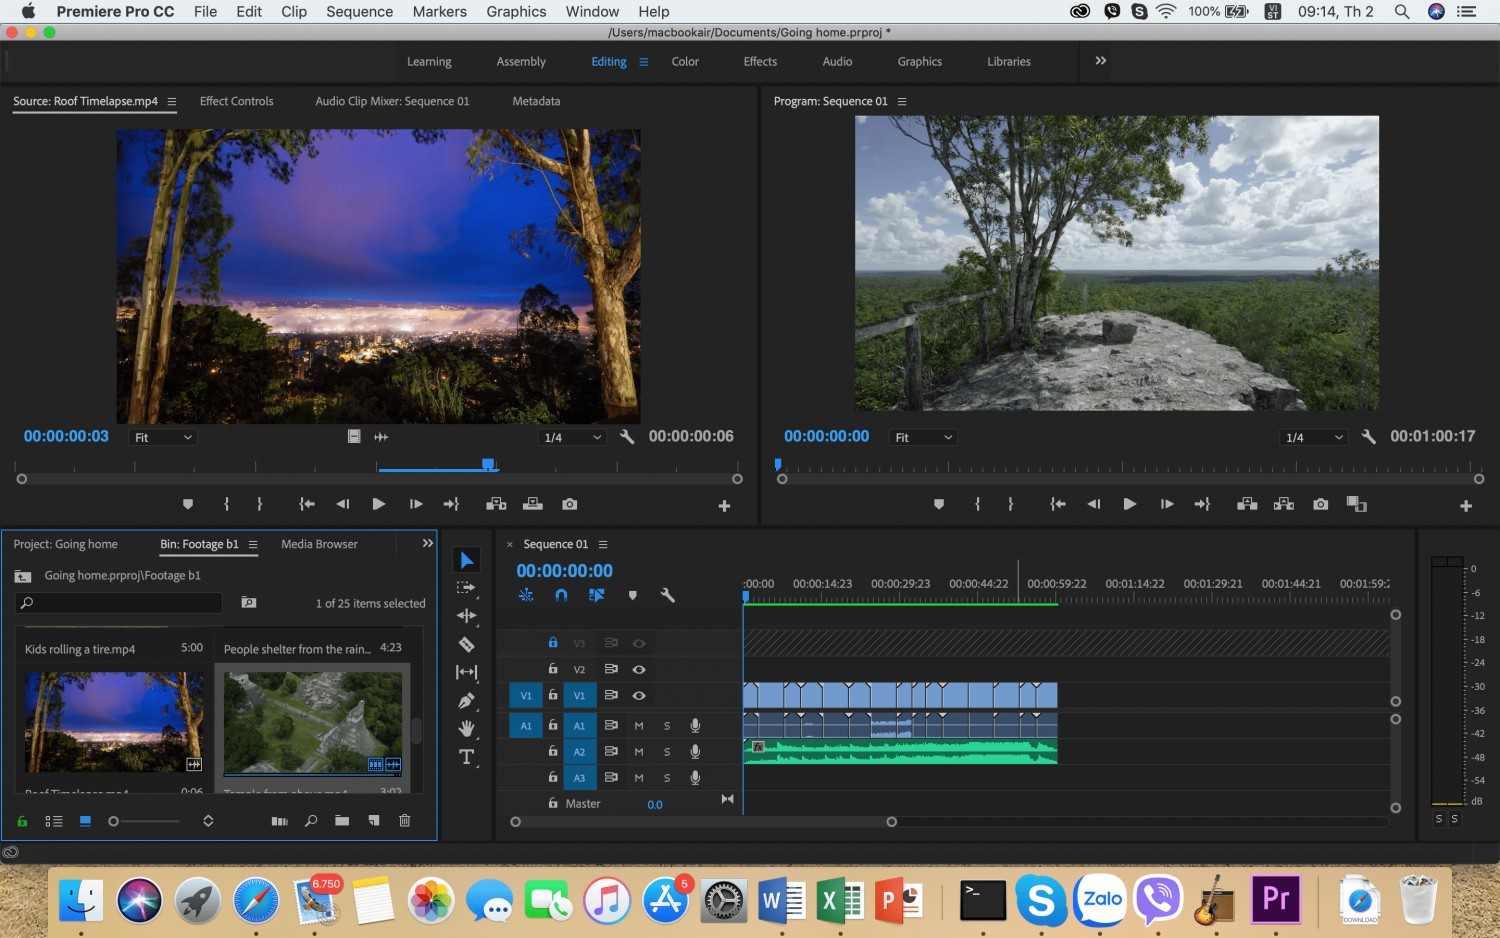Adjust project panel thumbnail zoom slider

click(x=145, y=821)
